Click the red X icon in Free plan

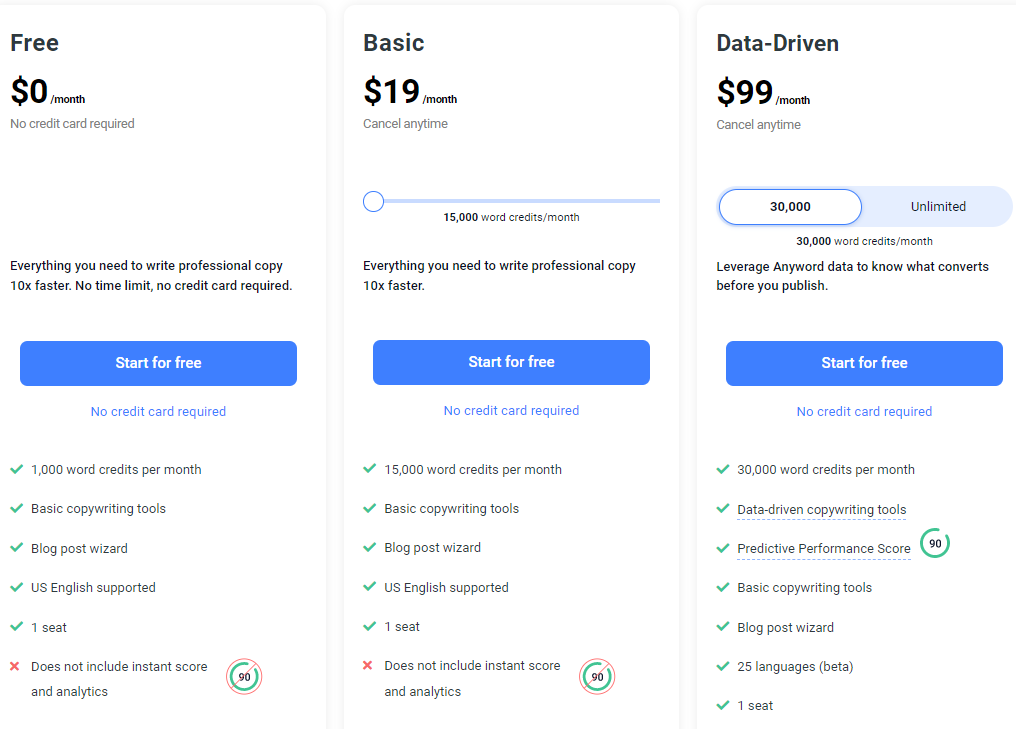point(15,666)
